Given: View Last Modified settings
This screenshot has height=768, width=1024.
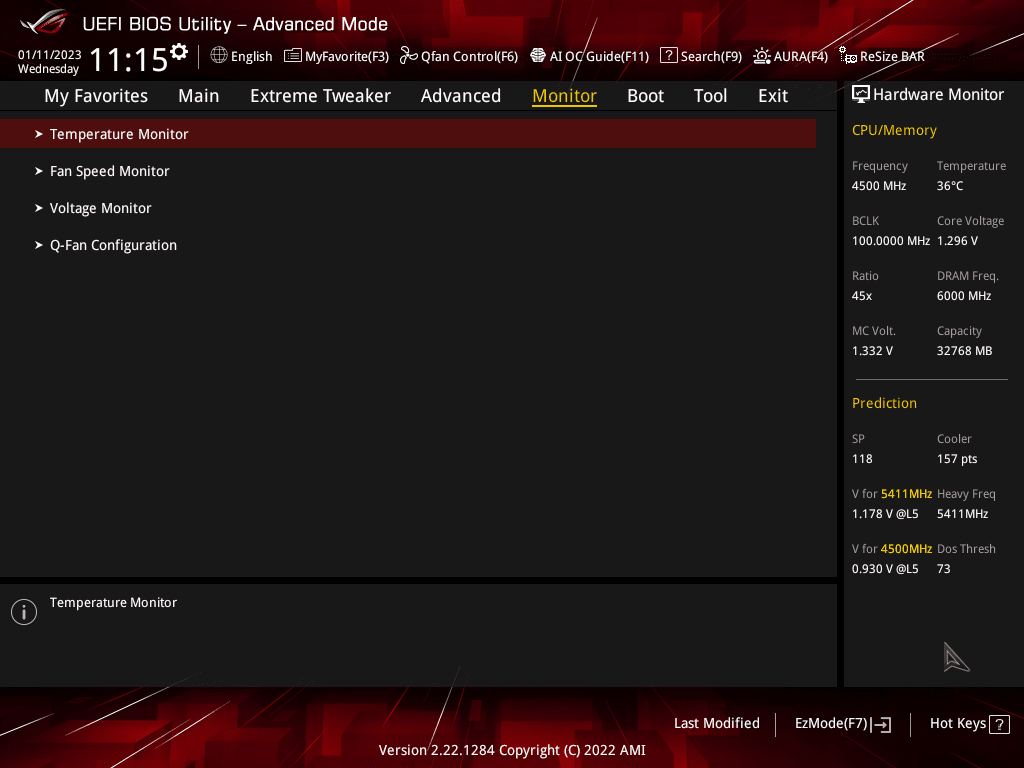Looking at the screenshot, I should 716,724.
